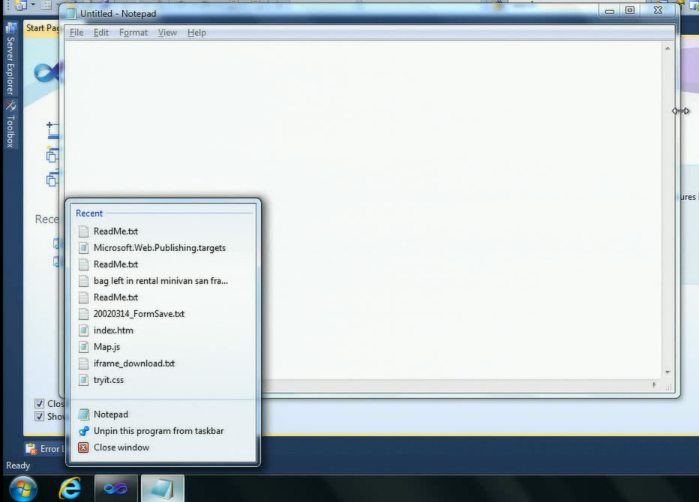Screen dimensions: 699x502
Task: Click the Microsoft.Web.Publishing.targets file icon
Action: [x=83, y=248]
